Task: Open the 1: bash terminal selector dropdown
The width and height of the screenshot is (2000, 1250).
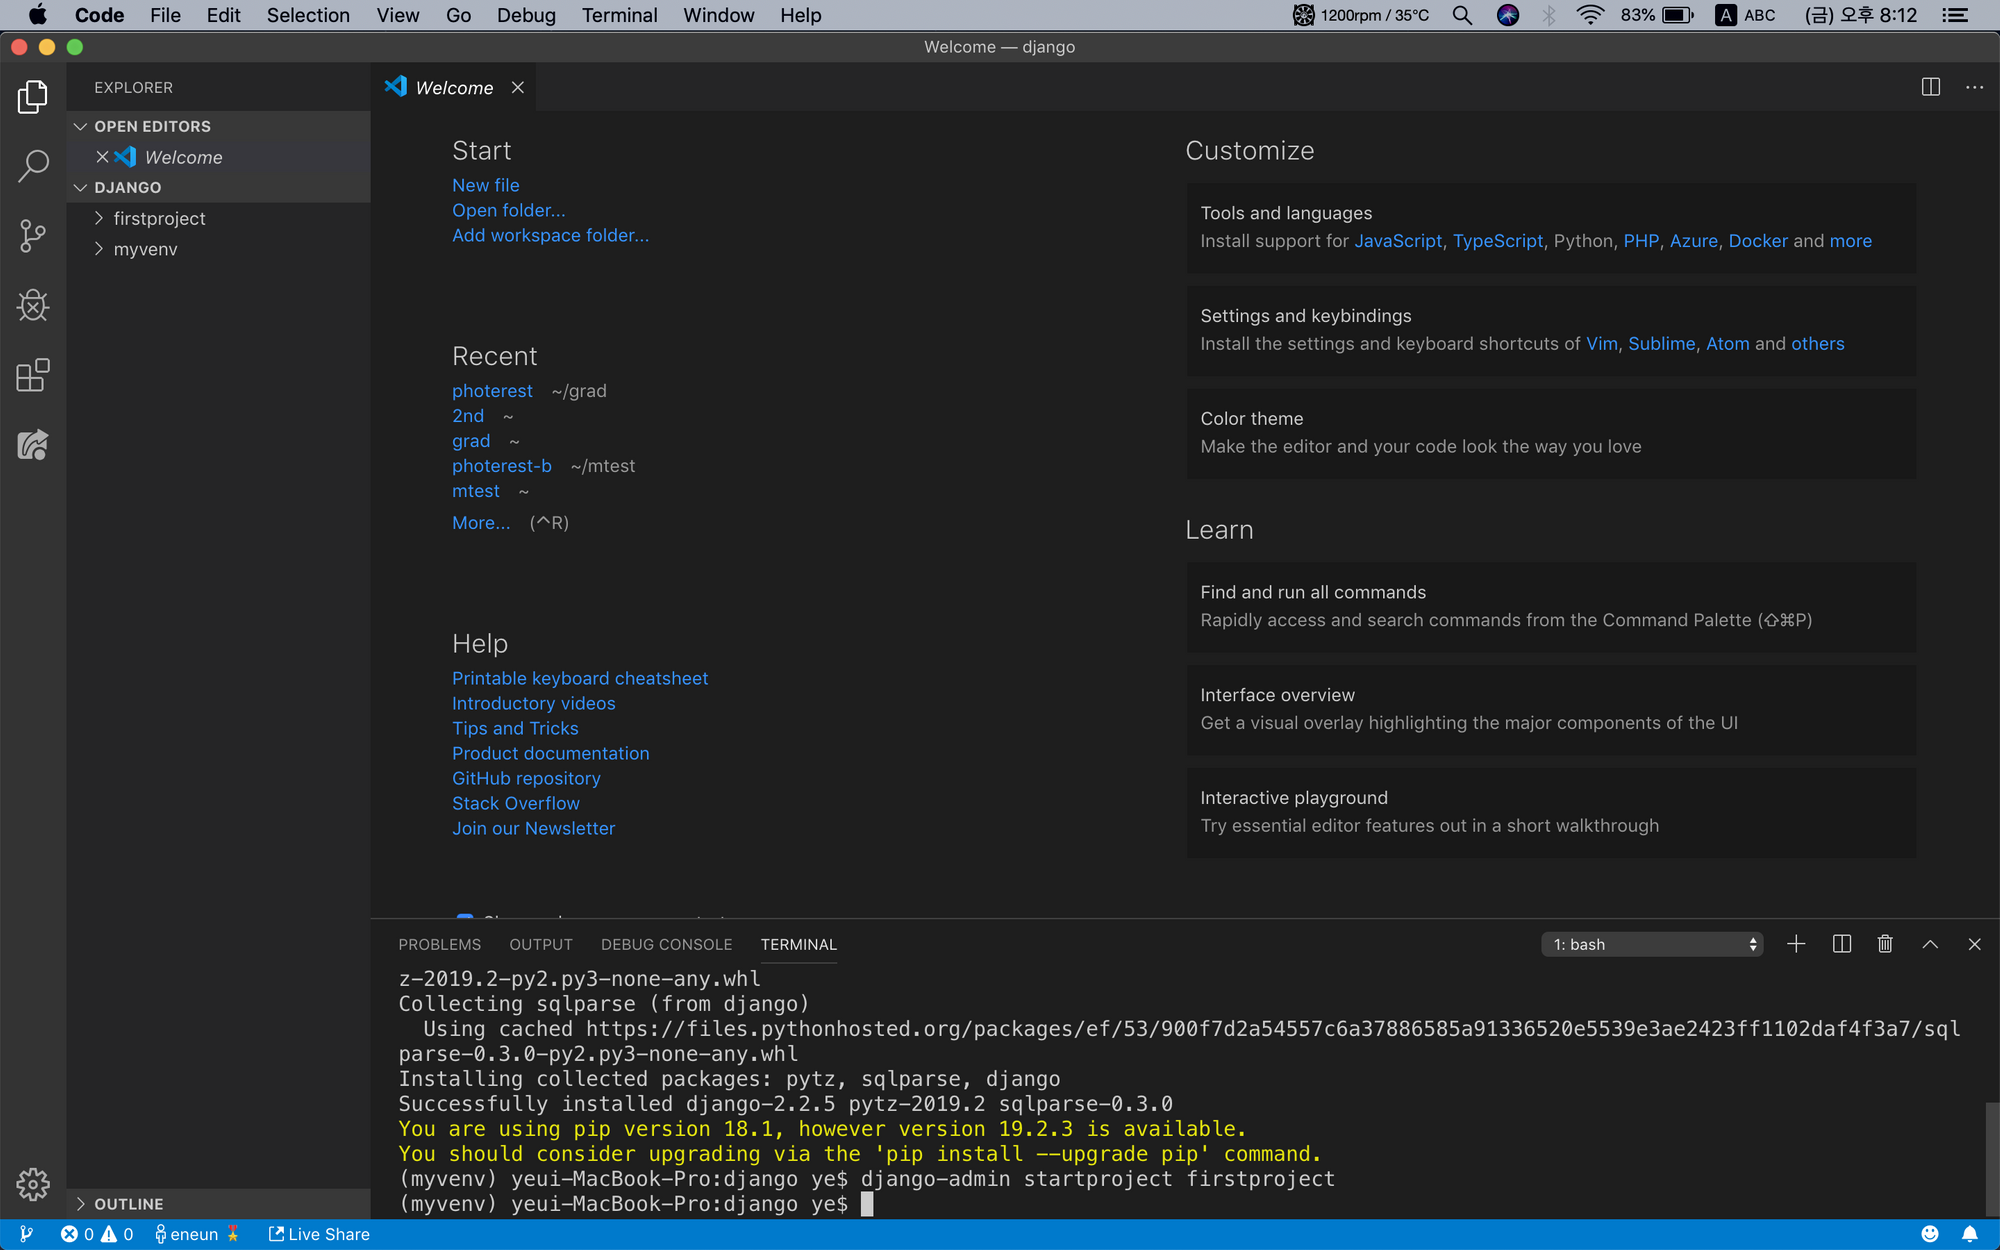Action: pos(1652,944)
